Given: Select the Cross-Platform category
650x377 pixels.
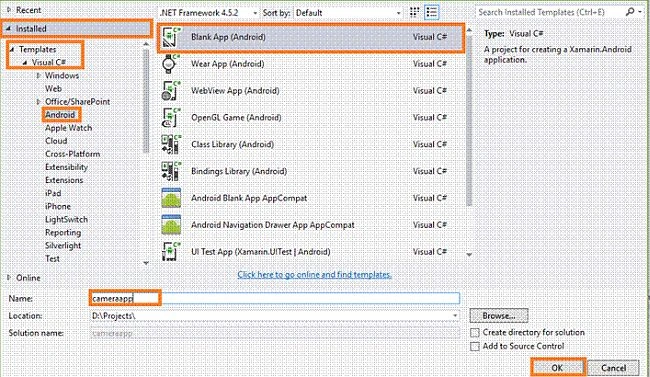Looking at the screenshot, I should [x=73, y=154].
